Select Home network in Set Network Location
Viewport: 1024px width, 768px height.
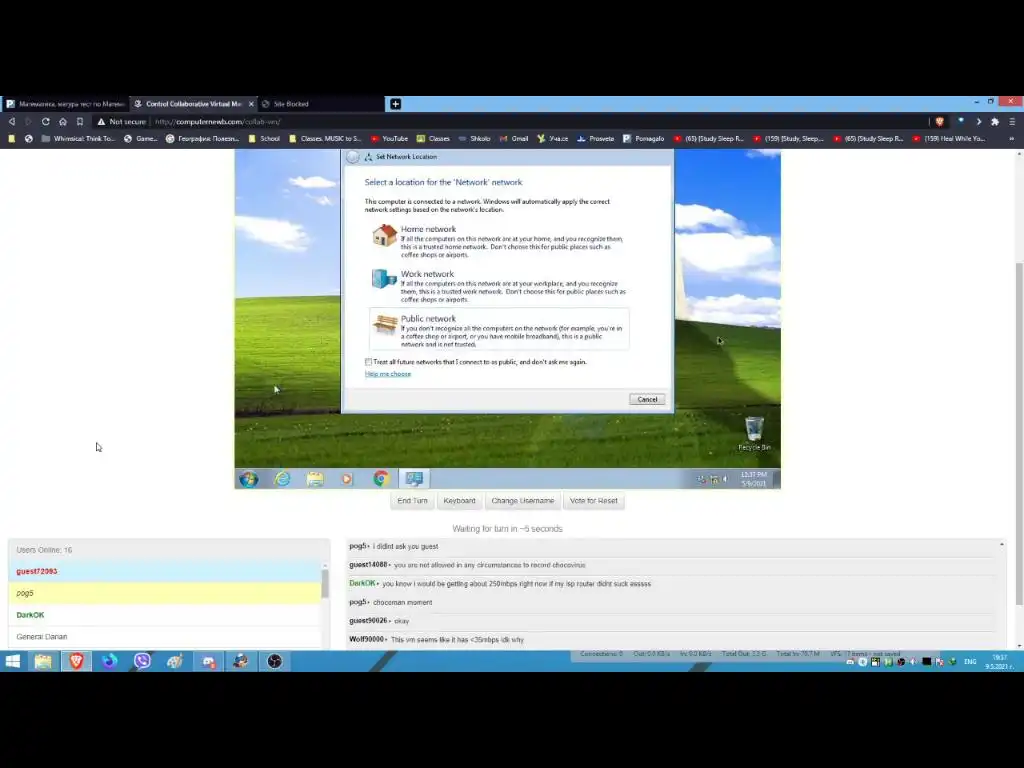[x=499, y=242]
